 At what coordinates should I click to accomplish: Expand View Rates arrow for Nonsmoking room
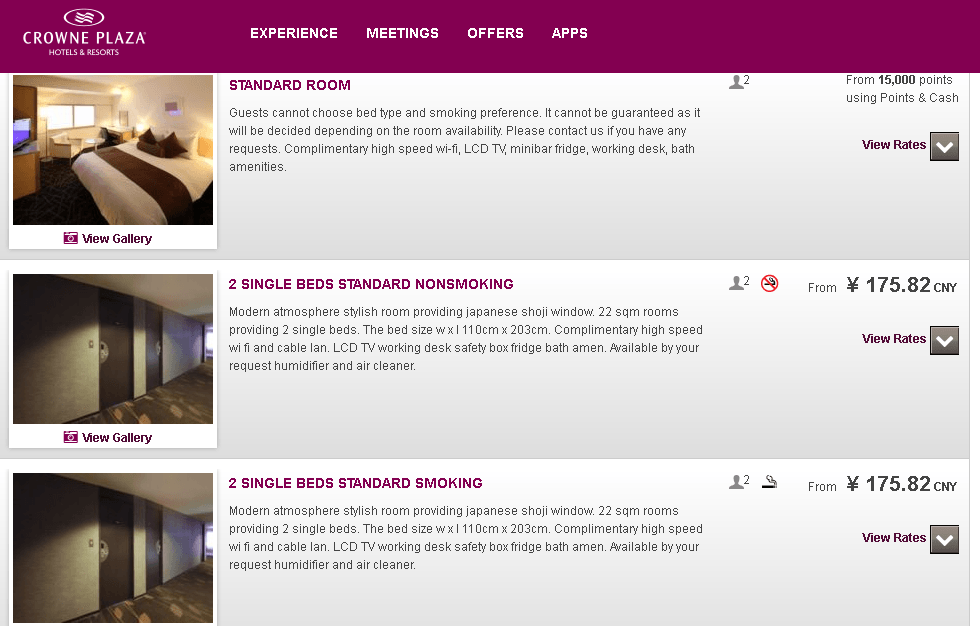tap(944, 340)
